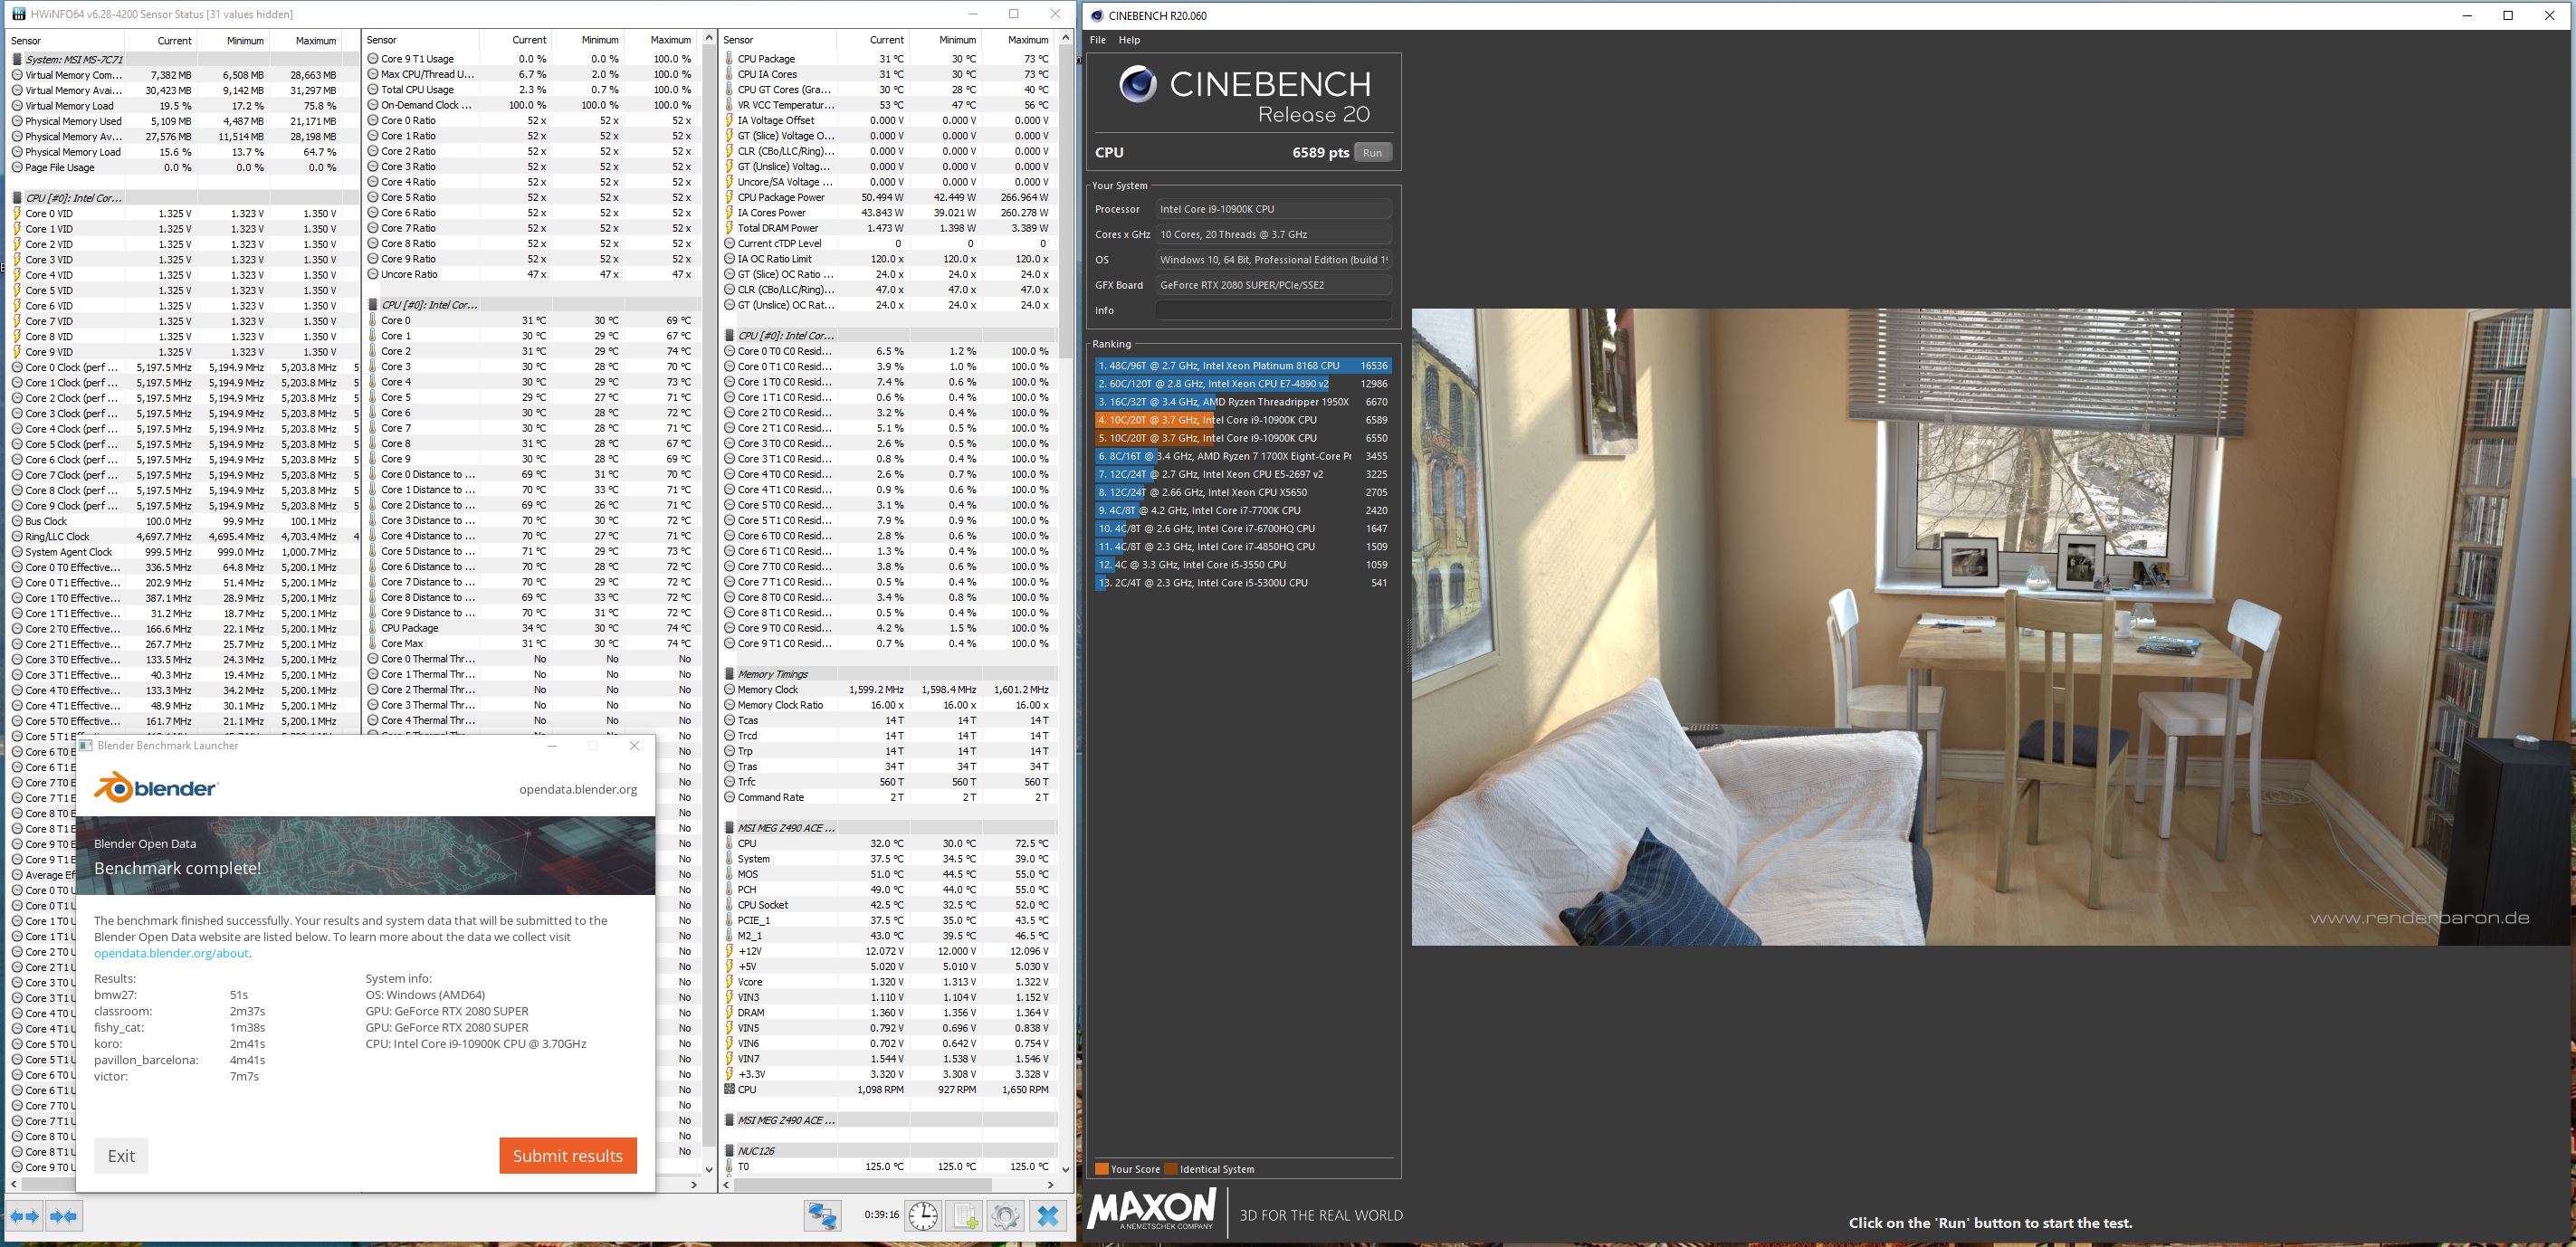2576x1247 pixels.
Task: Click the Submit results button
Action: pyautogui.click(x=567, y=1155)
